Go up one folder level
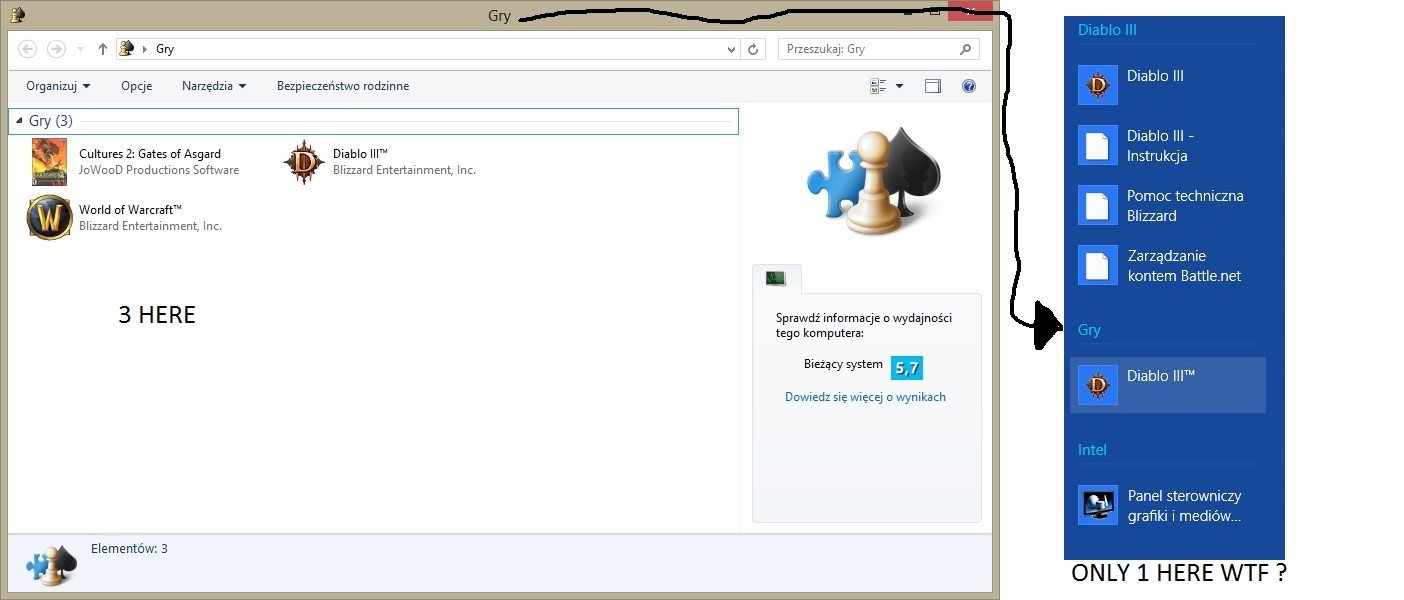The height and width of the screenshot is (600, 1404). point(103,49)
